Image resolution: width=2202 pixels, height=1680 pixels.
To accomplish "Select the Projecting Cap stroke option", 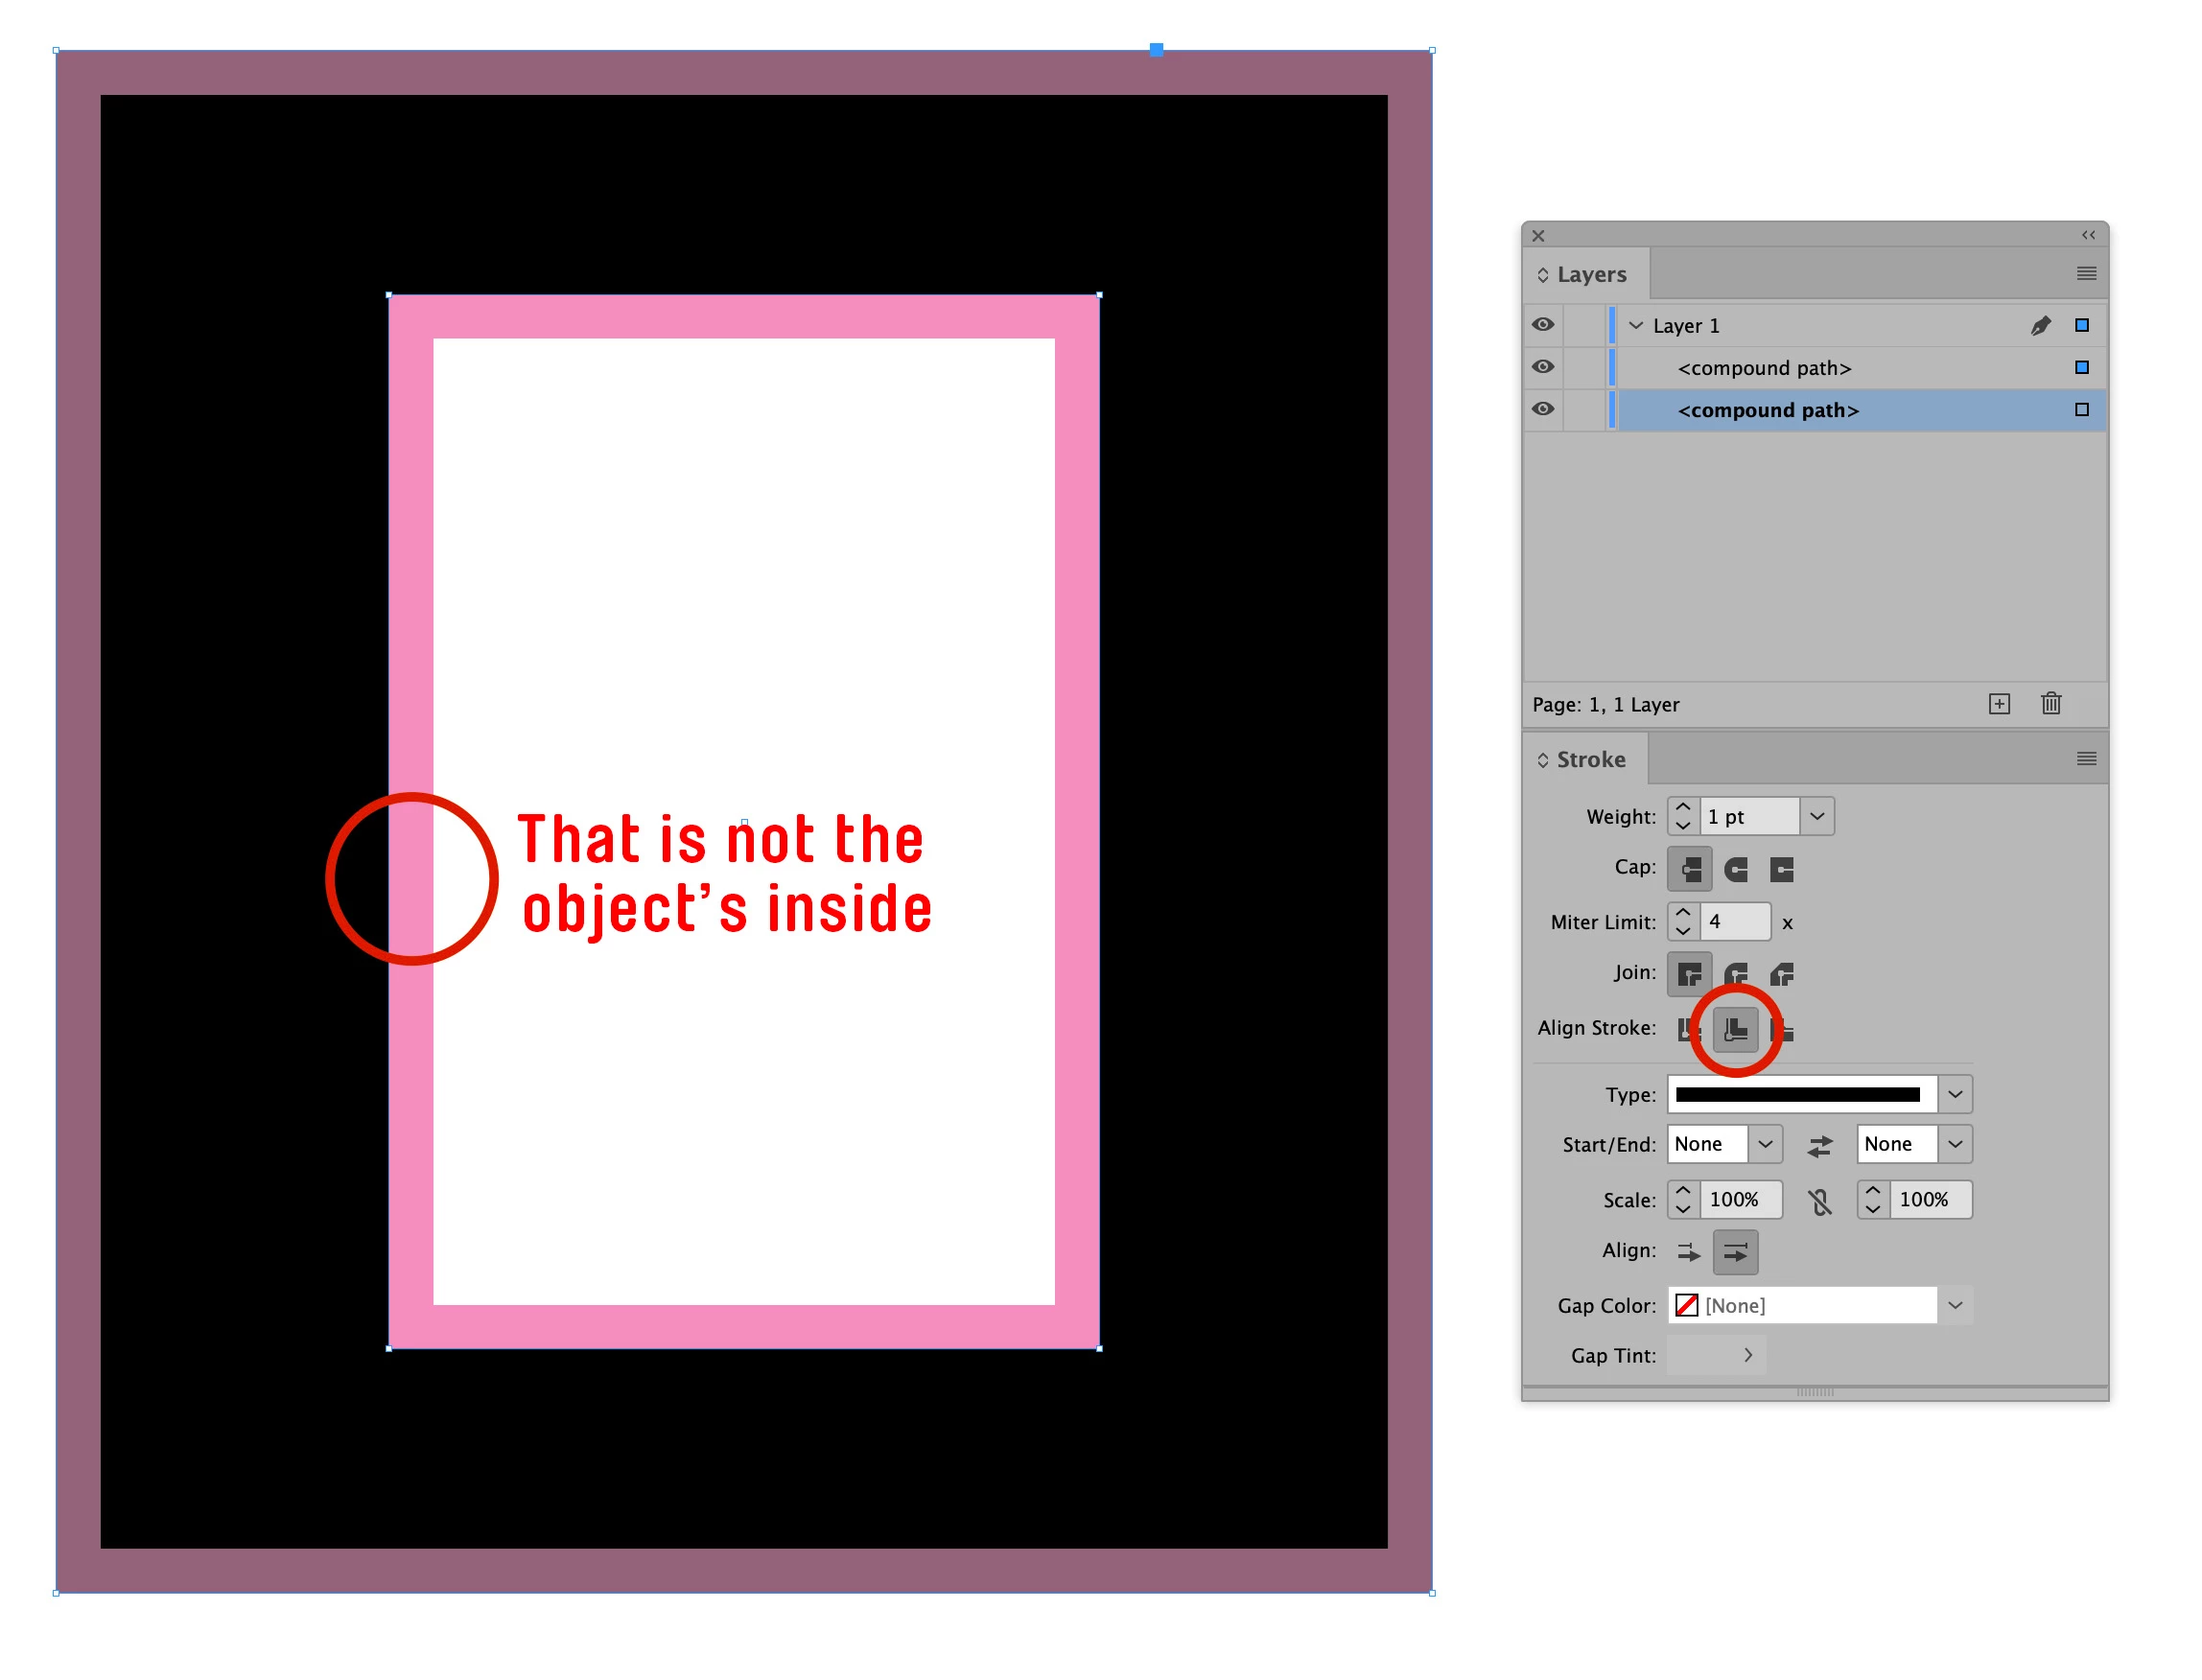I will click(x=1781, y=869).
